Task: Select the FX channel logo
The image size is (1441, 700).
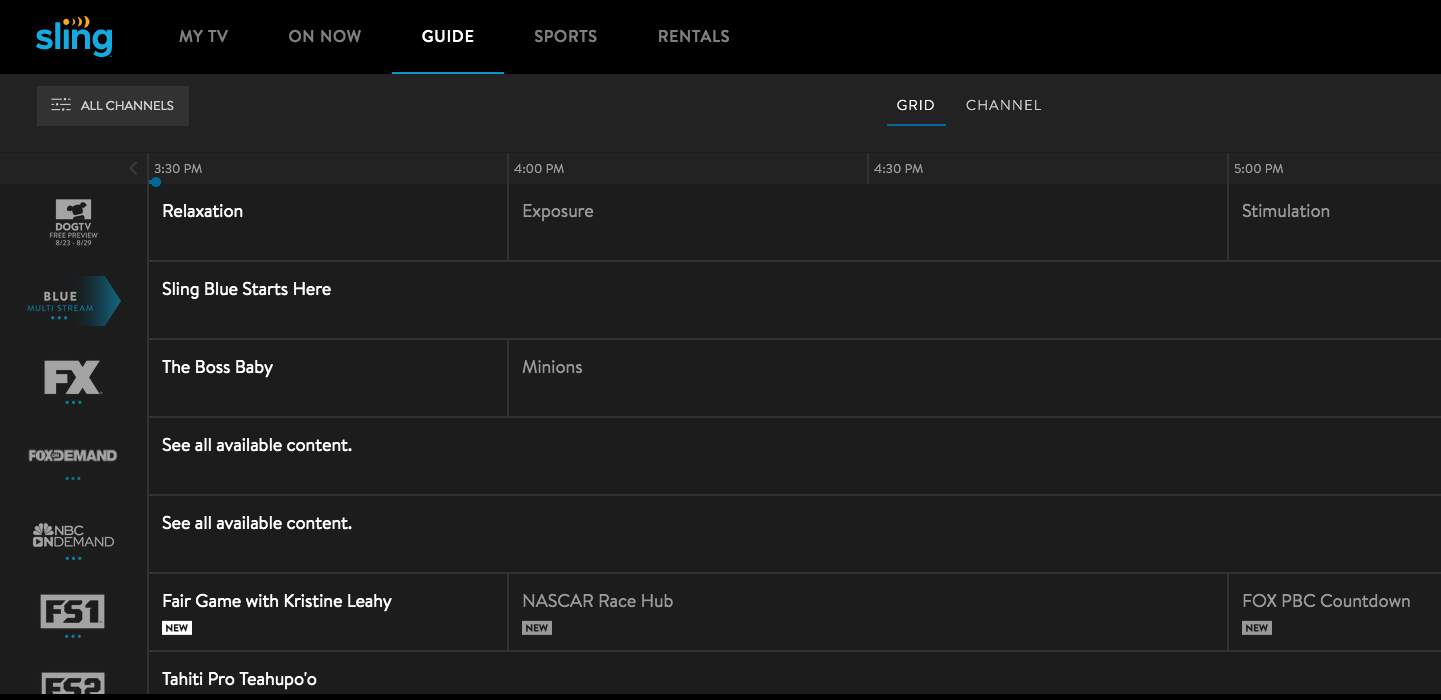Action: tap(71, 380)
